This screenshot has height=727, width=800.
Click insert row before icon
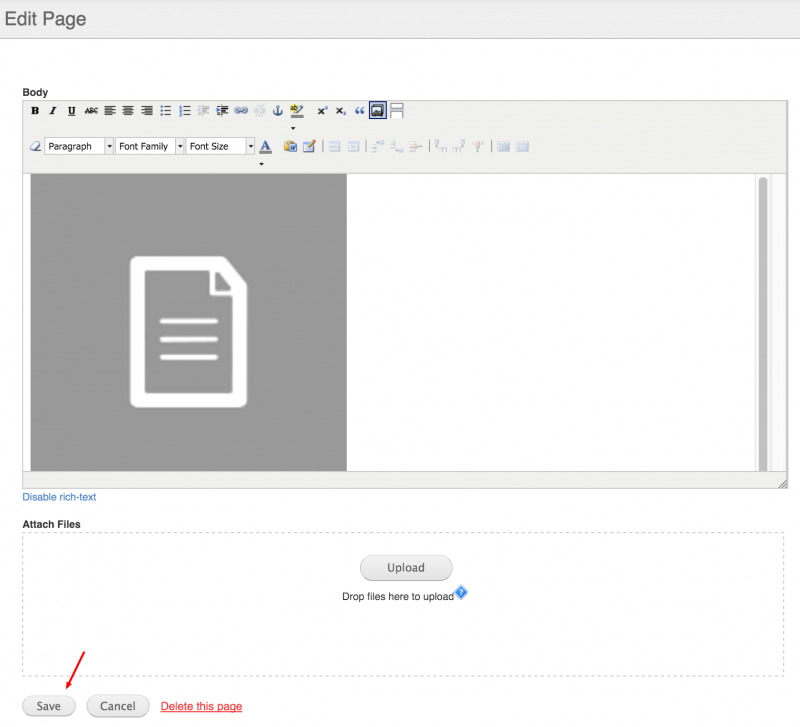pos(378,147)
